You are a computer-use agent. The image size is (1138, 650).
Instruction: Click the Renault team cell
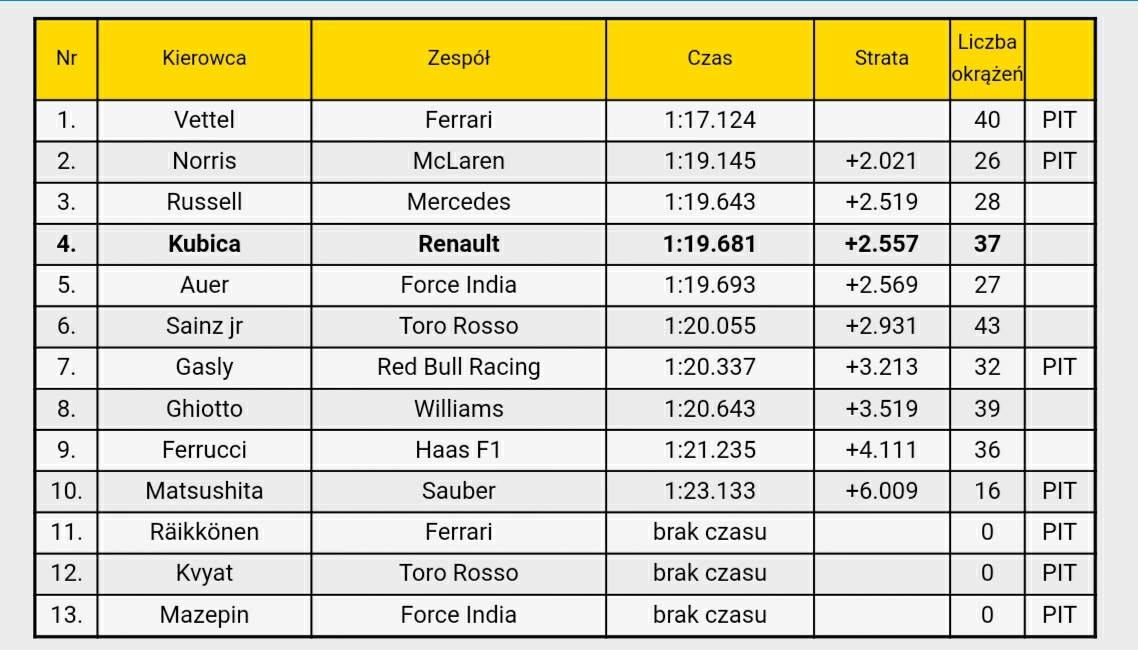[x=459, y=244]
